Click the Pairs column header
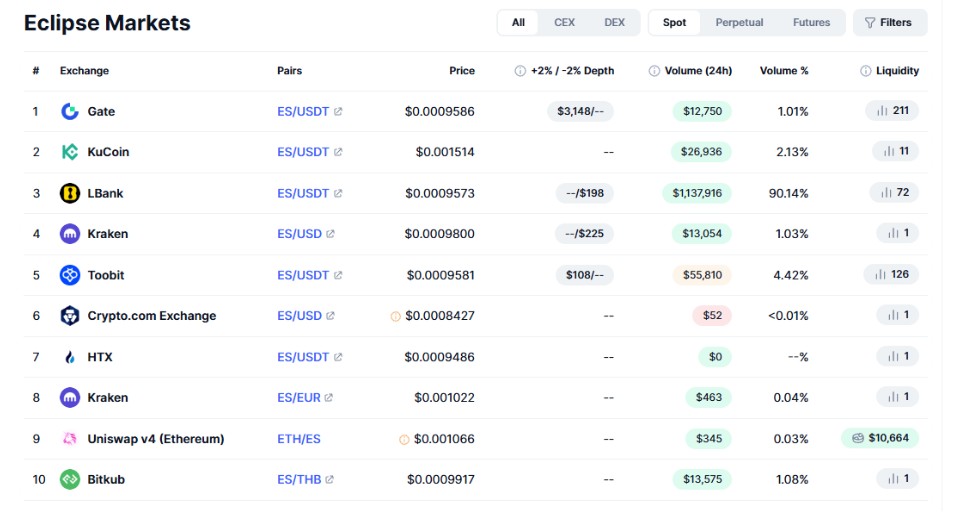Screen dimensions: 976x520 pos(289,71)
